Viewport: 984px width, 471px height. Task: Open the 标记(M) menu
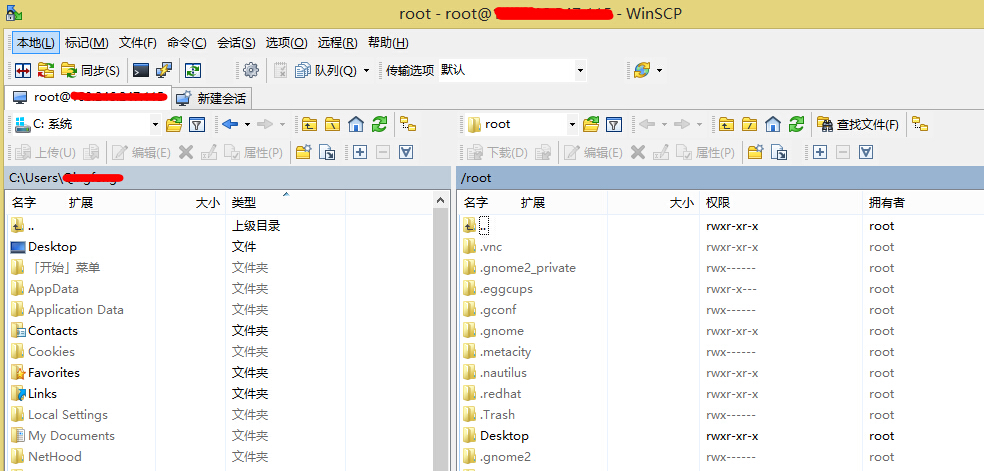coord(87,43)
